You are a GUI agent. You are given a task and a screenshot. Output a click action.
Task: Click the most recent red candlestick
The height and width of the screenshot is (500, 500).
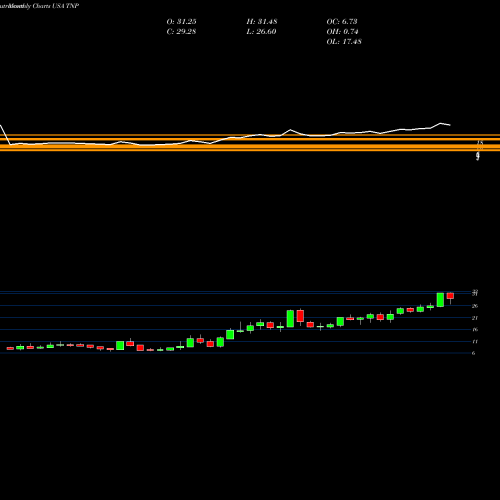(x=450, y=296)
